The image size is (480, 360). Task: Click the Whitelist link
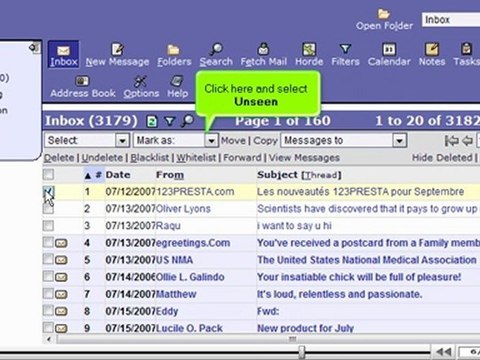pyautogui.click(x=196, y=158)
